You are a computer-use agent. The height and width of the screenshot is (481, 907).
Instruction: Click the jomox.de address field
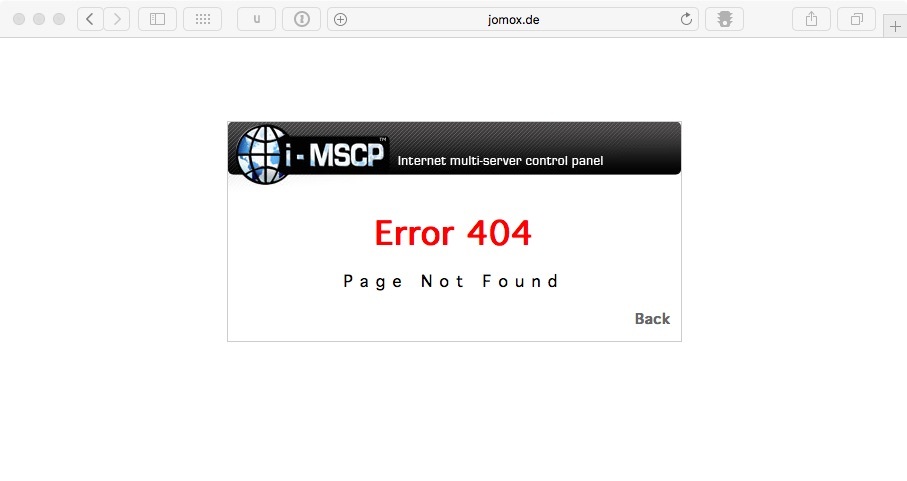click(x=513, y=19)
